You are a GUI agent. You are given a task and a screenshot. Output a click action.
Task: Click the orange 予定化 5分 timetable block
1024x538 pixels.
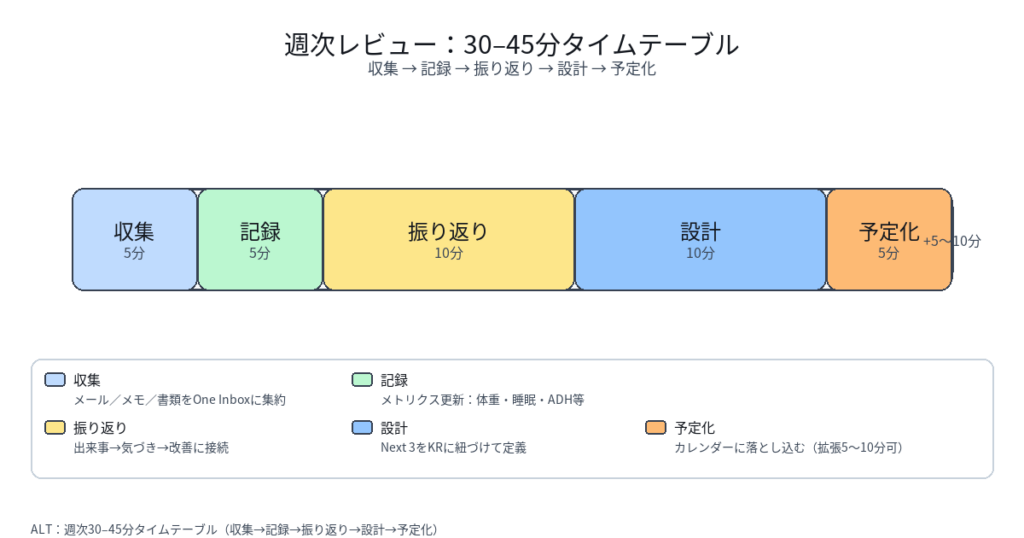(x=886, y=240)
